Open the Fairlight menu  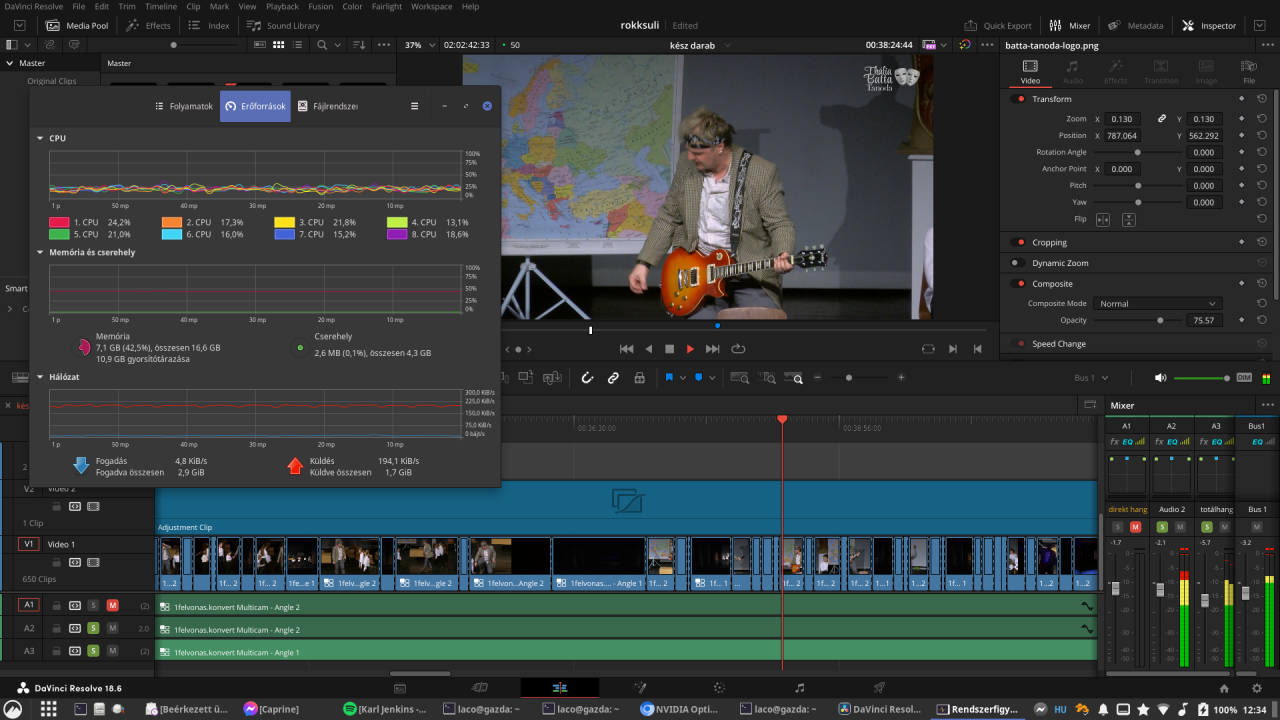385,6
